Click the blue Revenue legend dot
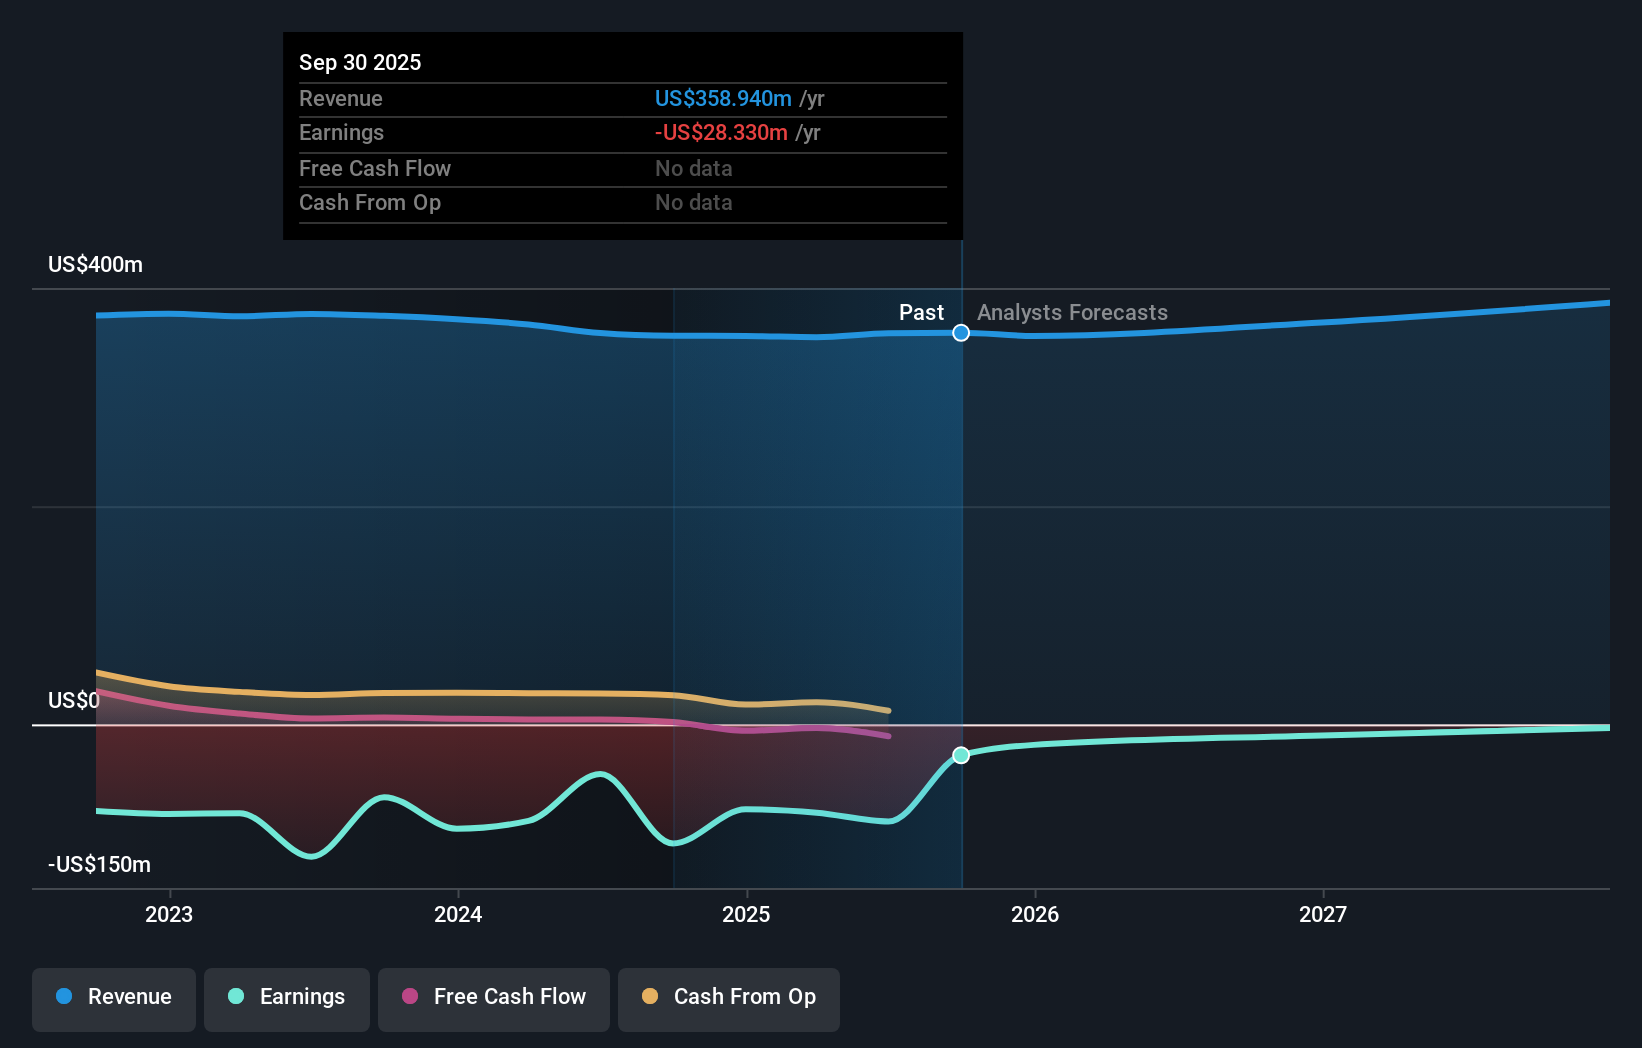Screen dimensions: 1642x1048 (64, 996)
